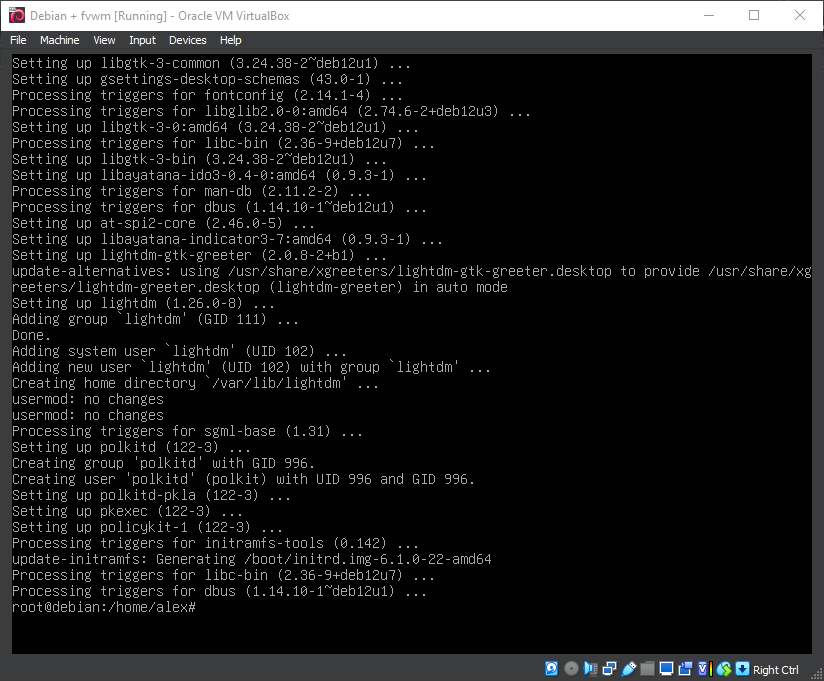Click the display status icon

click(x=666, y=668)
